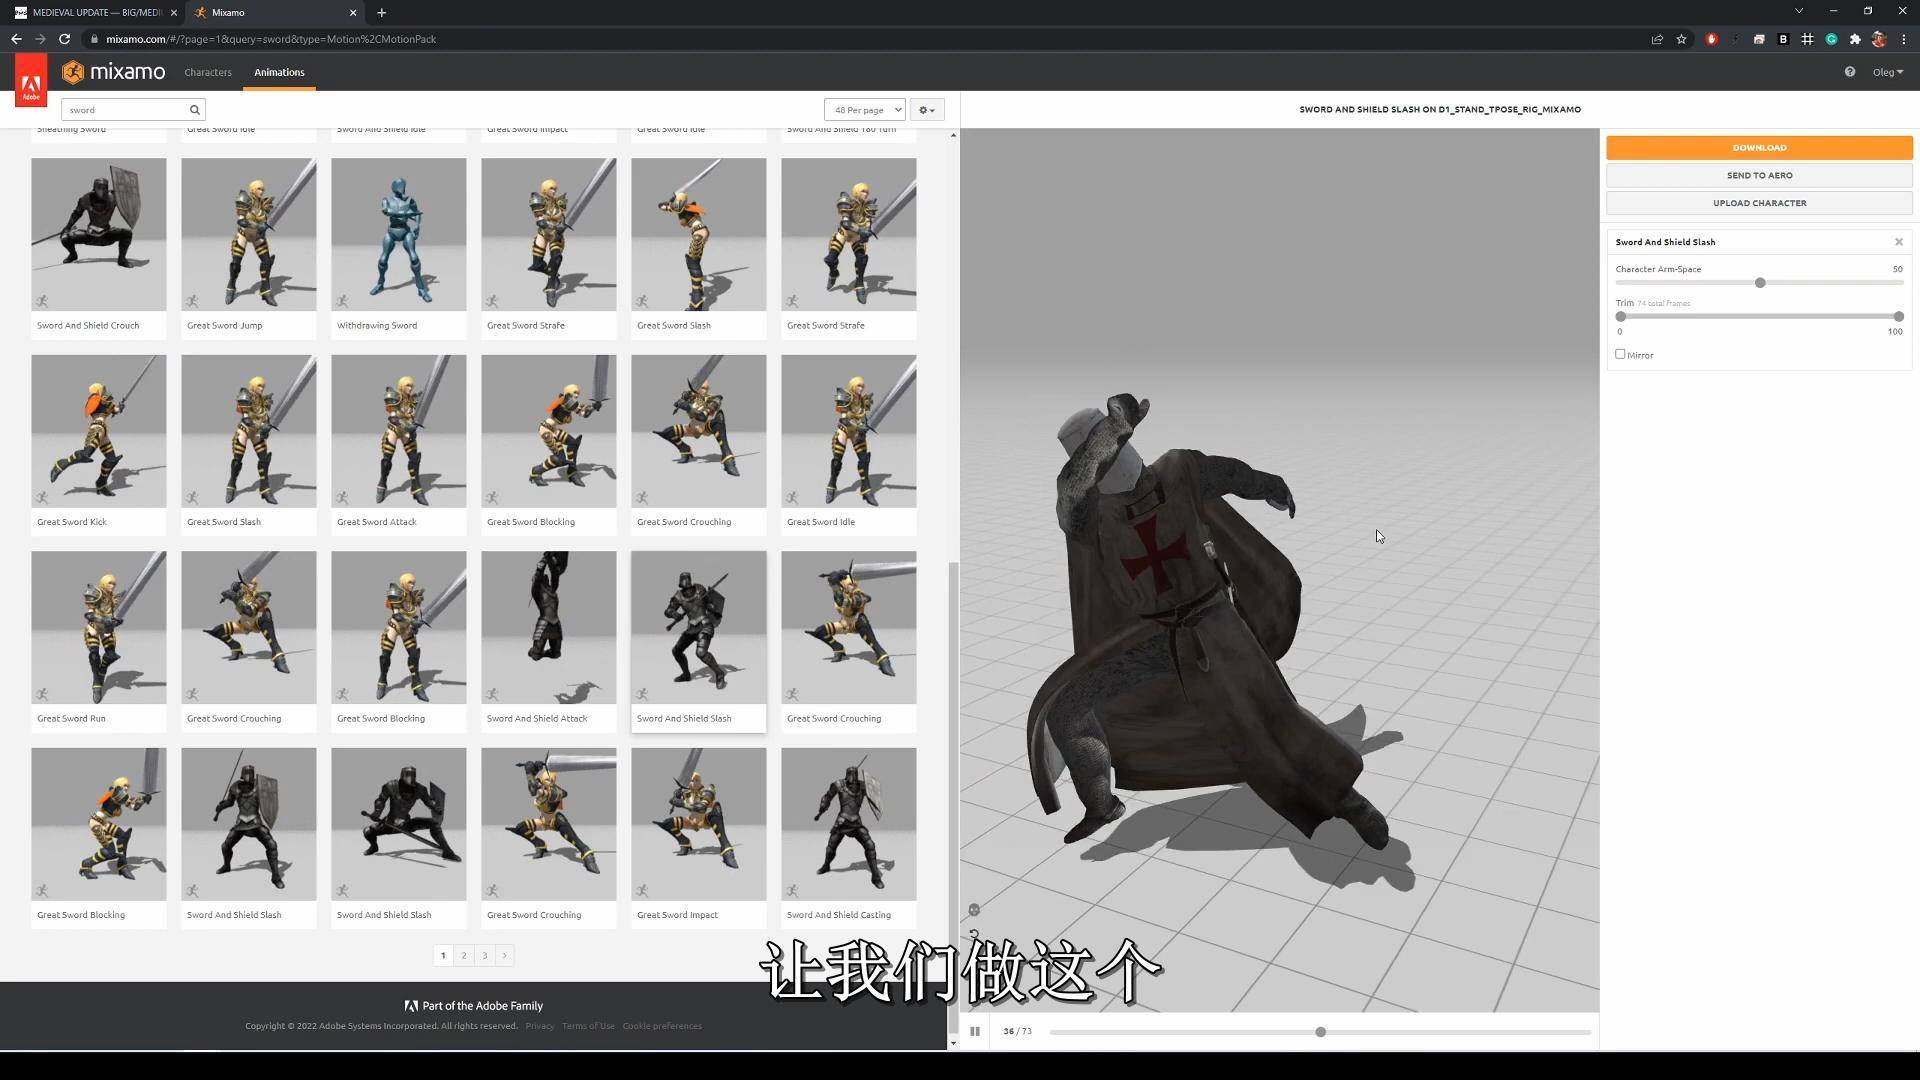Open the Chrome three-dot menu

[1904, 39]
